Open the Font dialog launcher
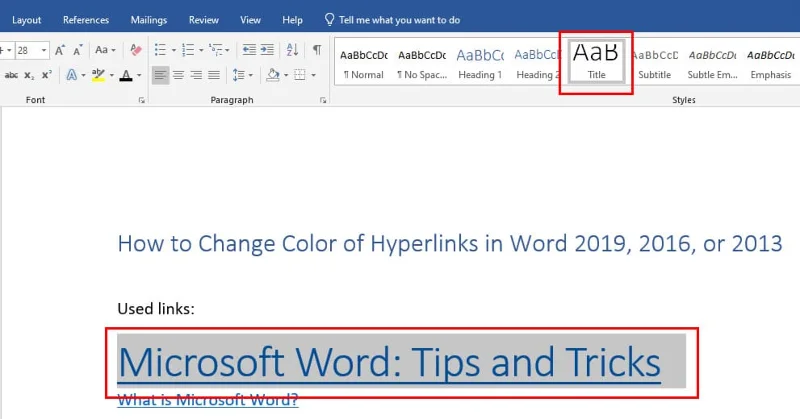800x419 pixels. tap(141, 101)
